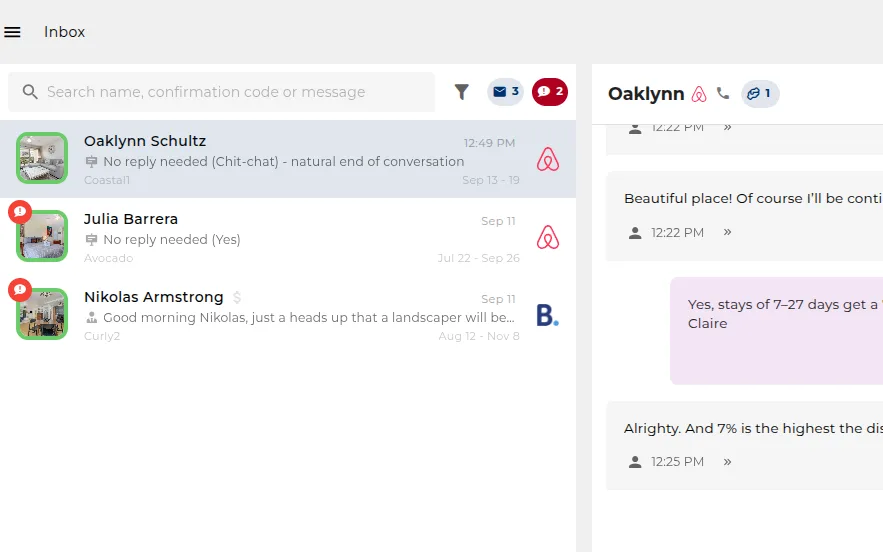The height and width of the screenshot is (552, 883).
Task: Click the person icon on 12:25 PM message
Action: (635, 462)
